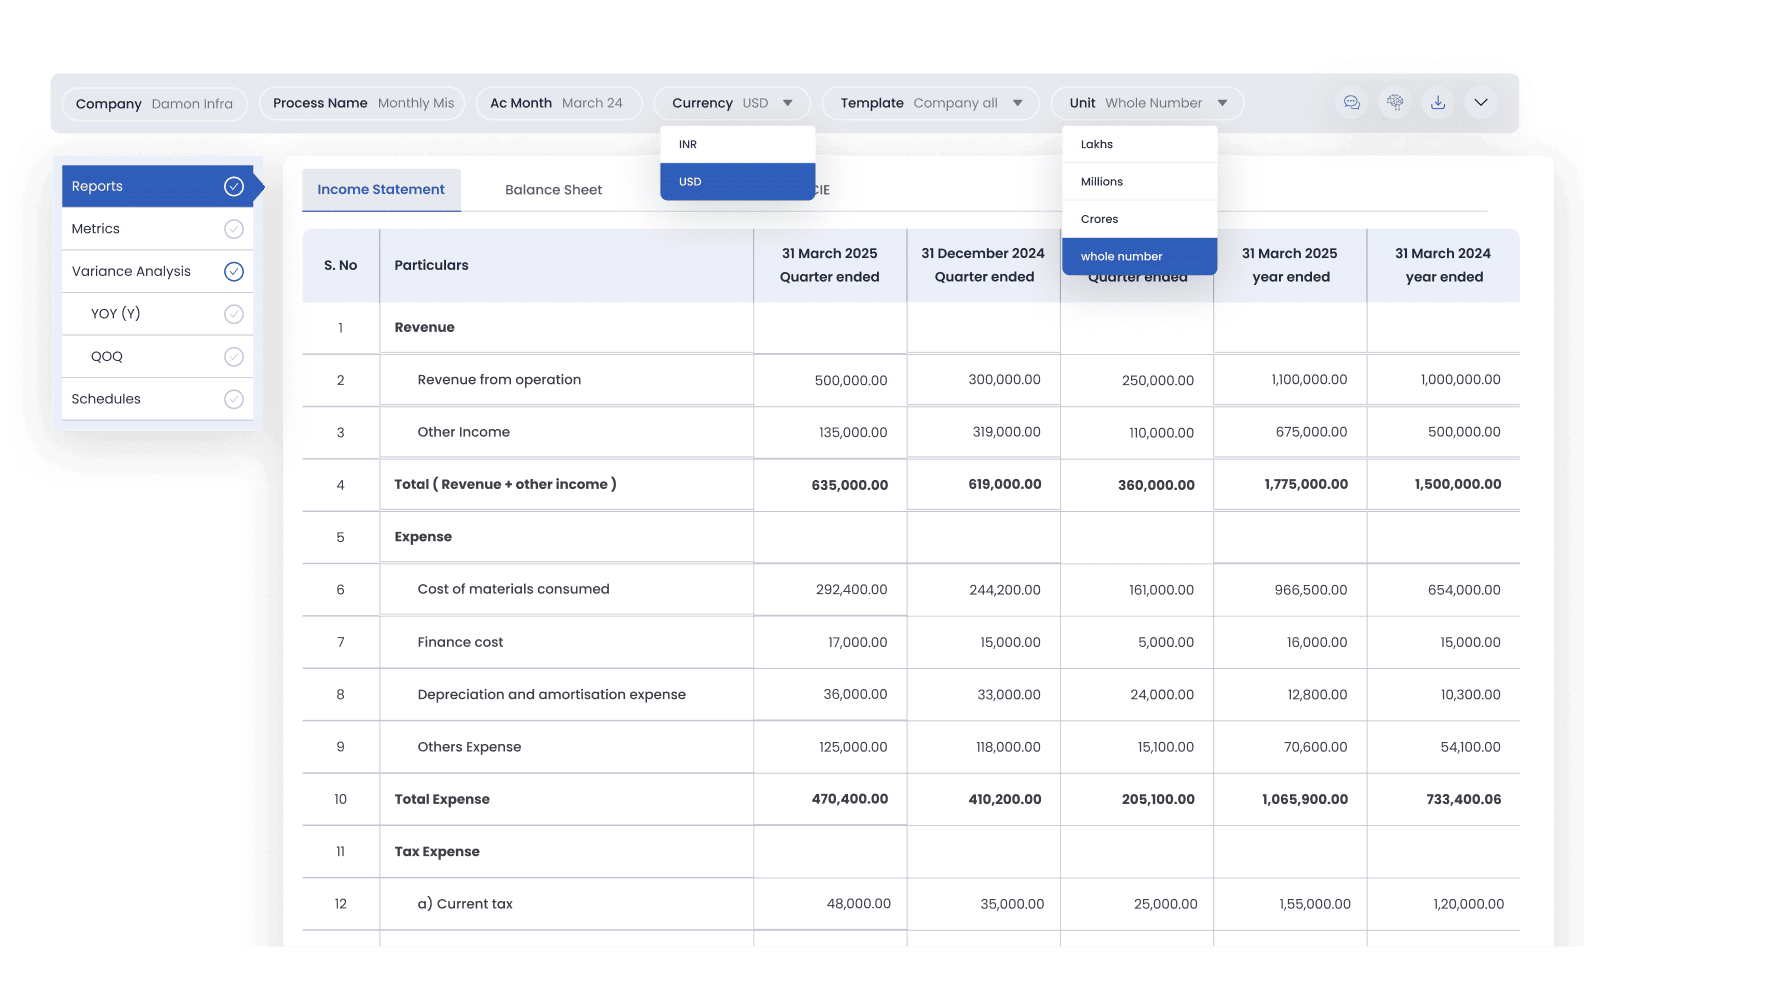Select the Cost of materials consumed row
This screenshot has height=1005, width=1769.
click(513, 589)
